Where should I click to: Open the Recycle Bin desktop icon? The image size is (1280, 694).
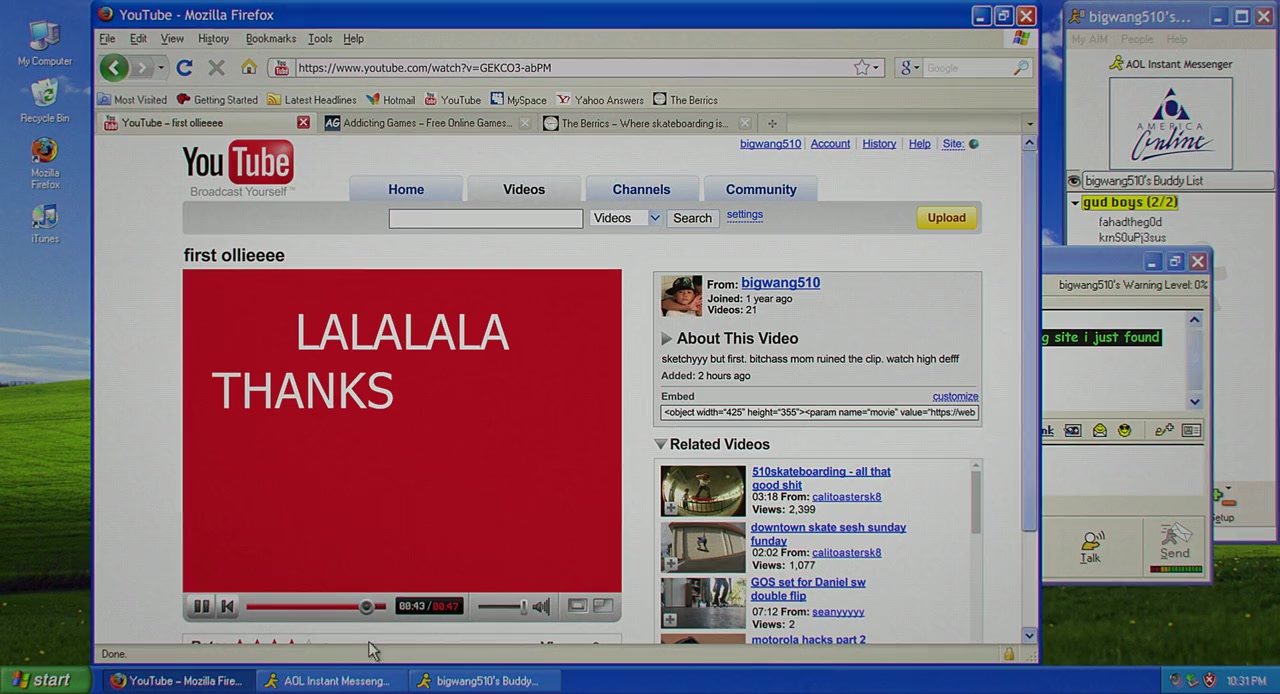coord(44,100)
